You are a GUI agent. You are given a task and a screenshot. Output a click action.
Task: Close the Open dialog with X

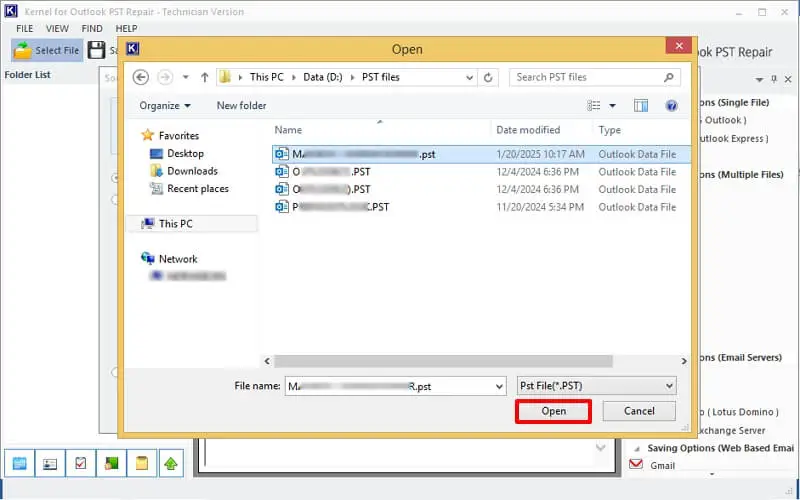pyautogui.click(x=679, y=46)
